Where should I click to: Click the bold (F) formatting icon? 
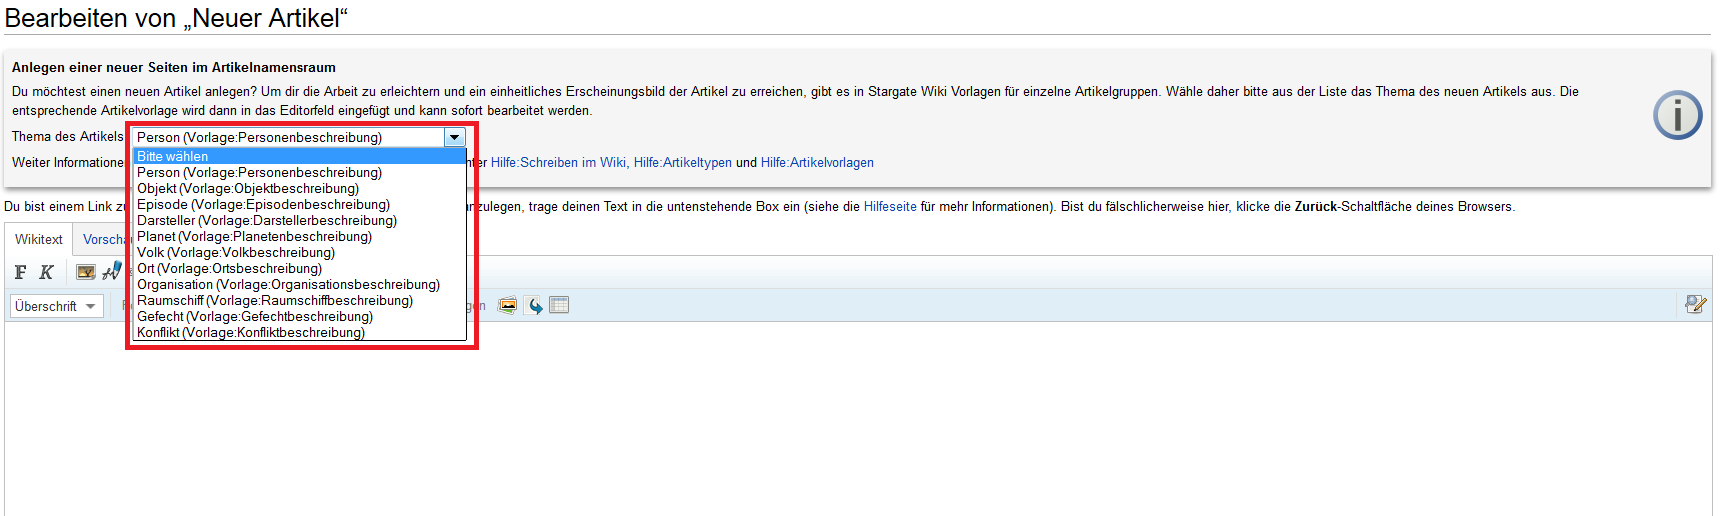tap(21, 272)
